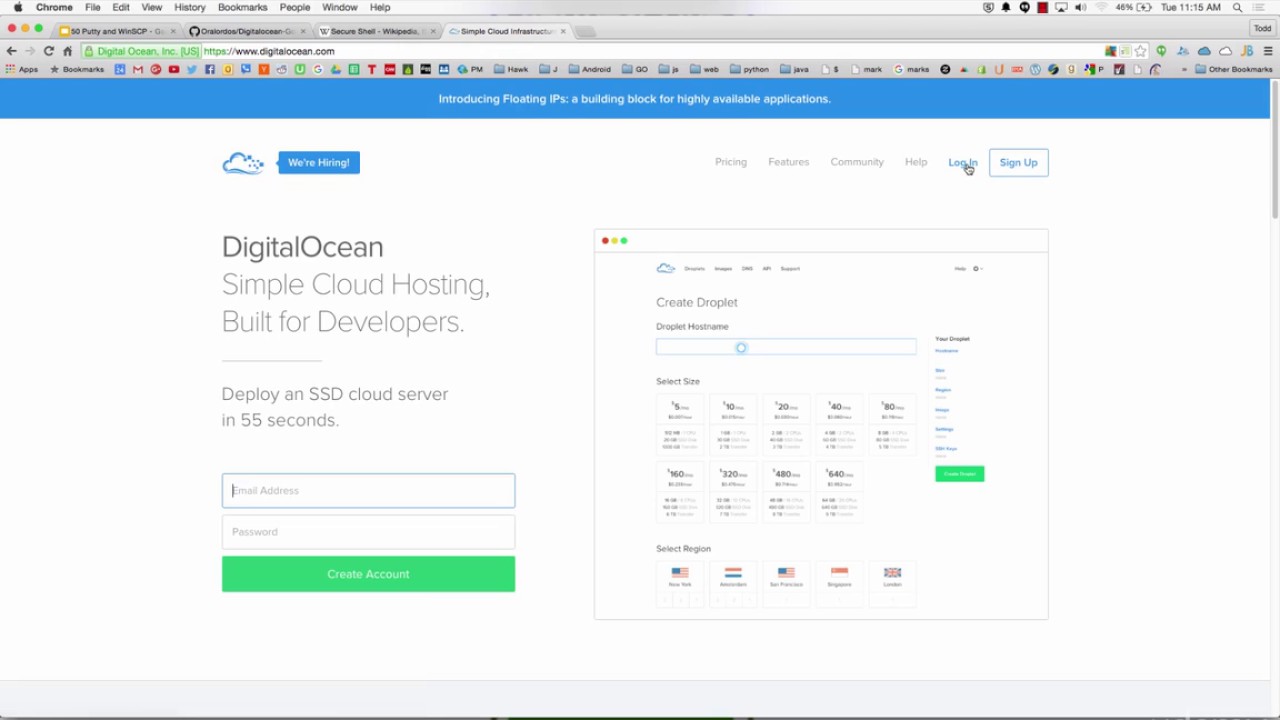Go back with the browser back arrow
Viewport: 1280px width, 720px height.
pyautogui.click(x=11, y=51)
